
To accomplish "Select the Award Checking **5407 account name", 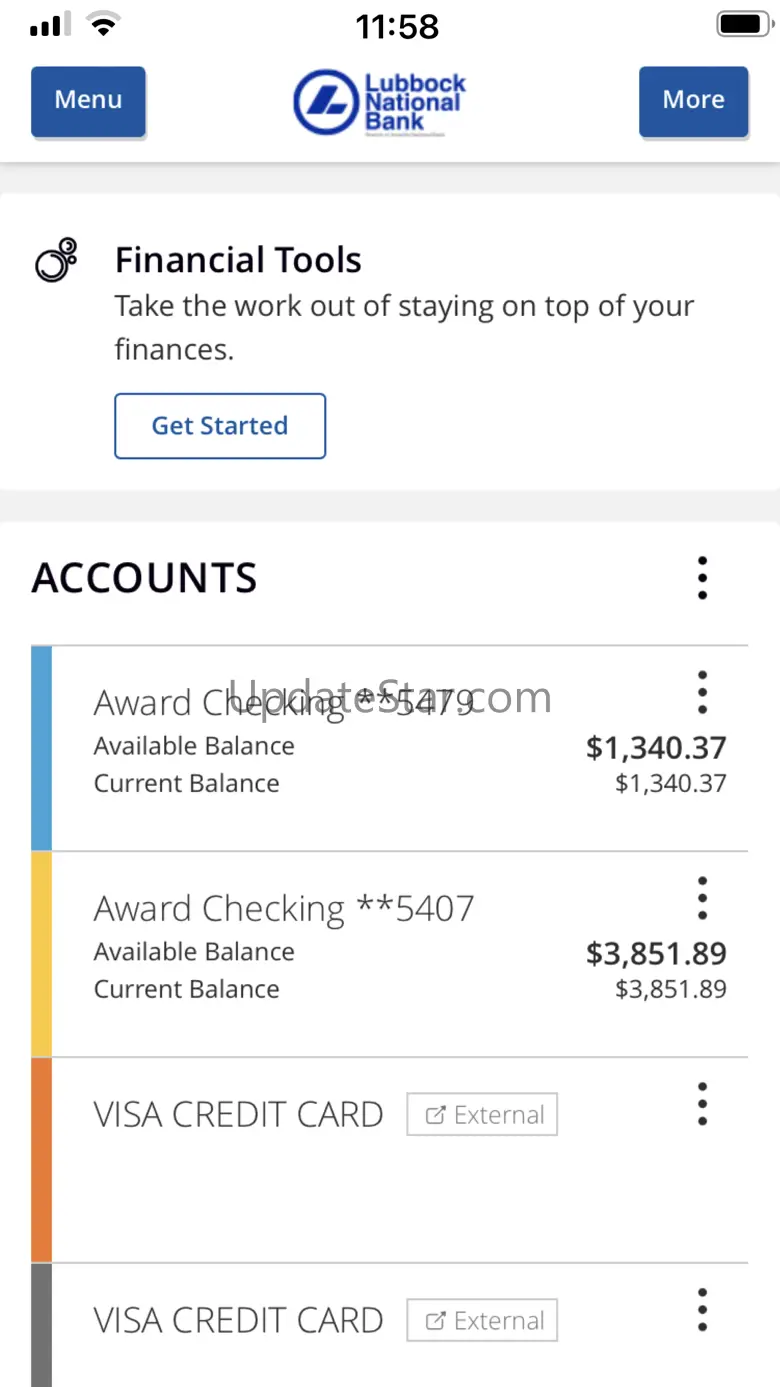I will coord(283,908).
